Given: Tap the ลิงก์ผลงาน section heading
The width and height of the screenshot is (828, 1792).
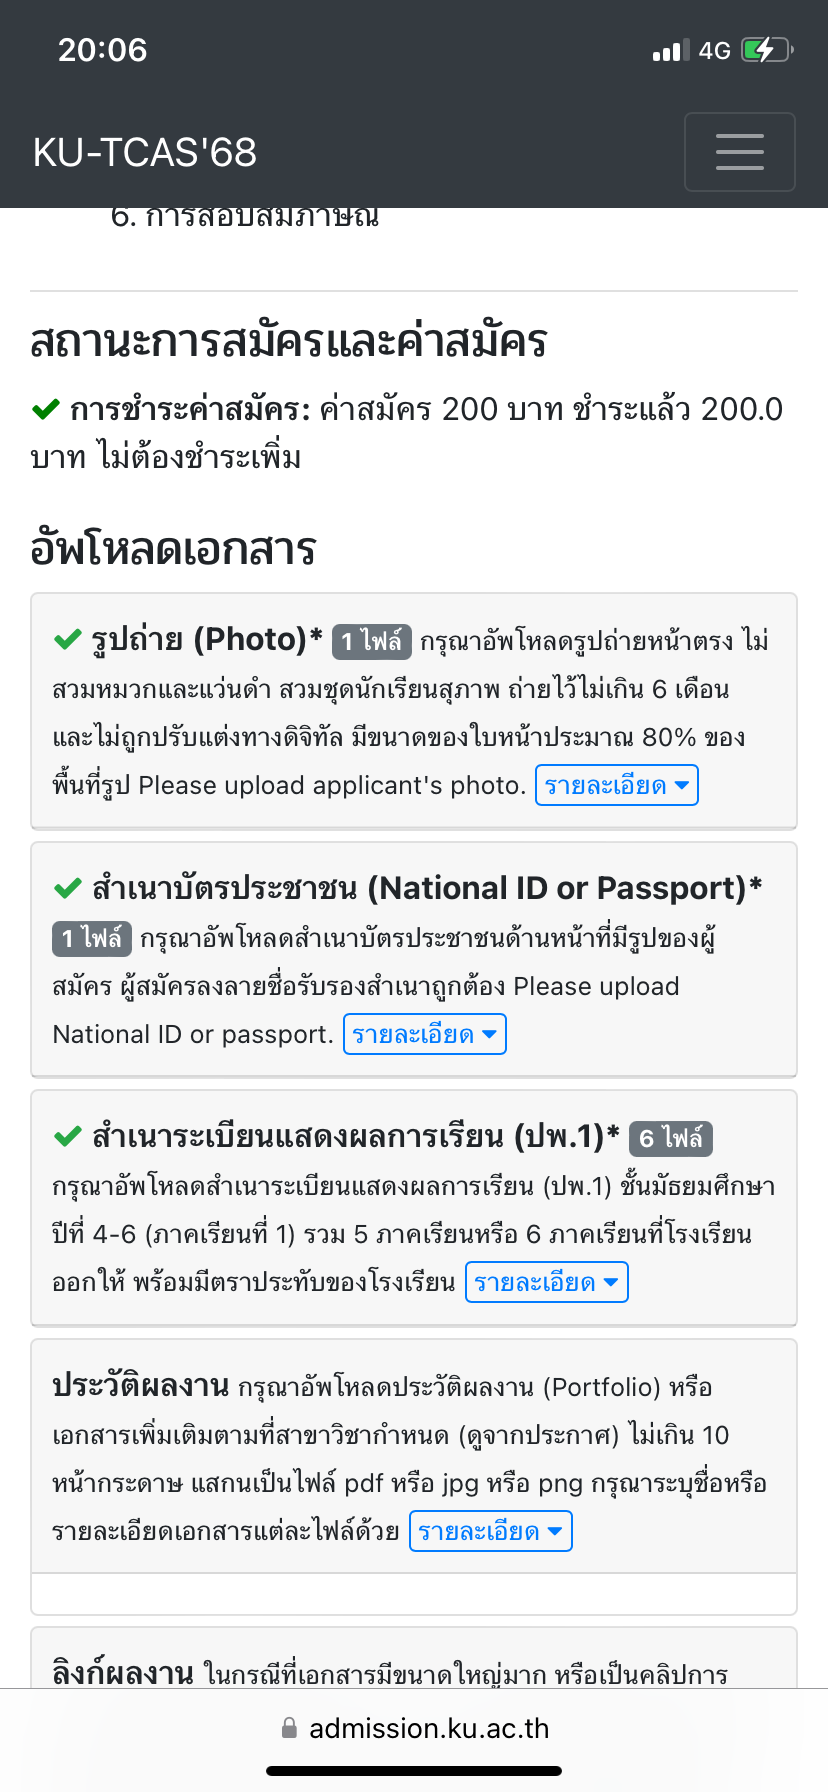Looking at the screenshot, I should [123, 1673].
